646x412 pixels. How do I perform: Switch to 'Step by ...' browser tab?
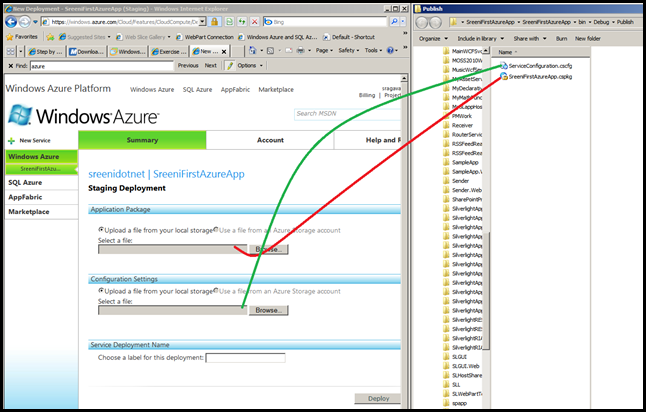point(45,52)
